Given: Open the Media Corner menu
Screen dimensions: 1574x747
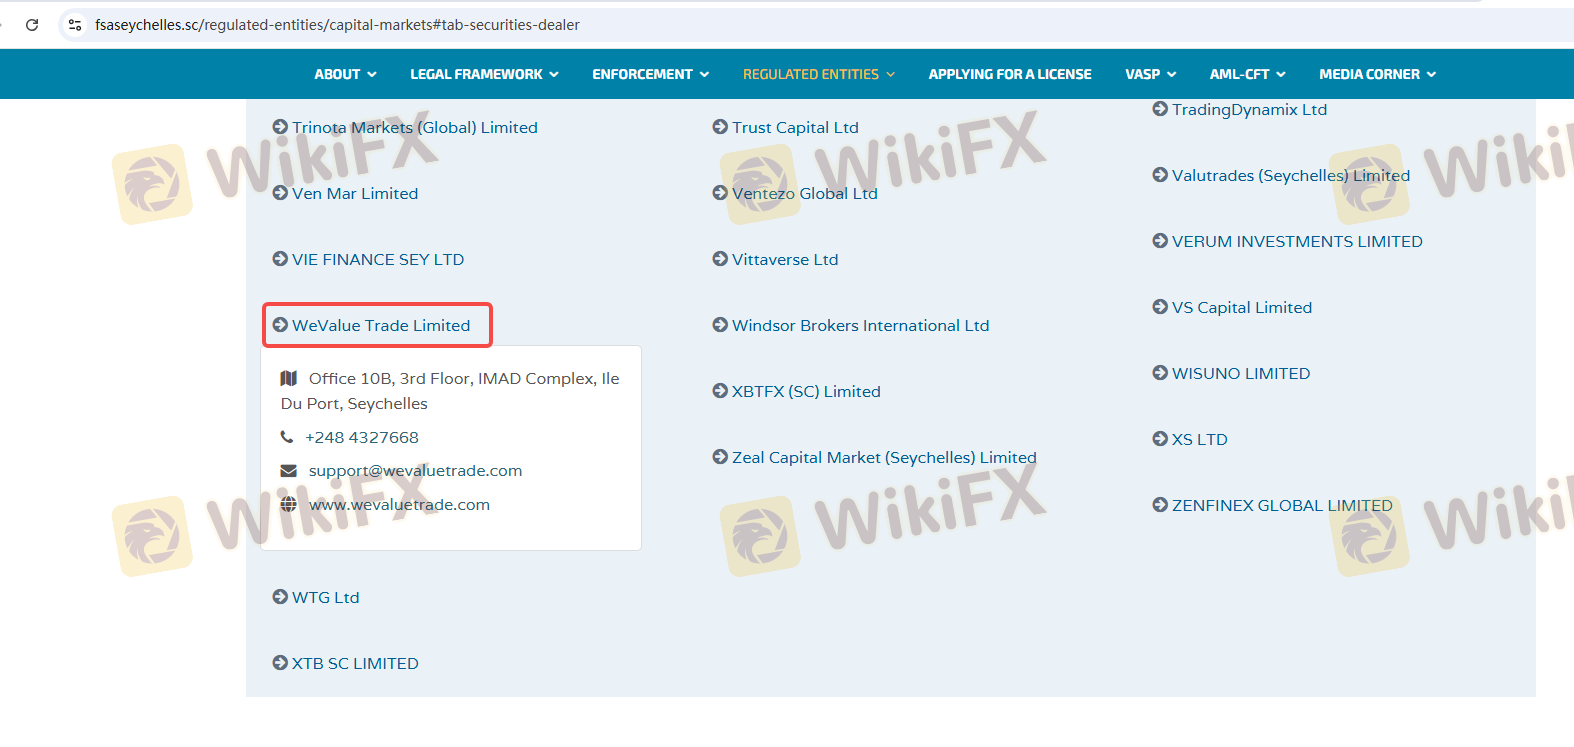Looking at the screenshot, I should [1377, 74].
